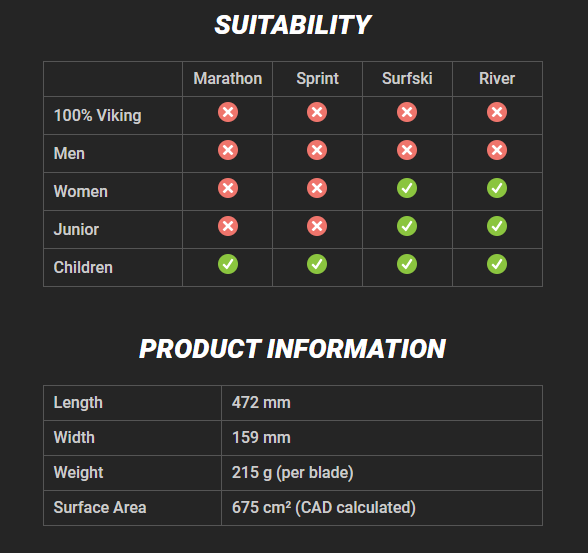
Task: Click the red cross for Men Surfski
Action: [407, 150]
